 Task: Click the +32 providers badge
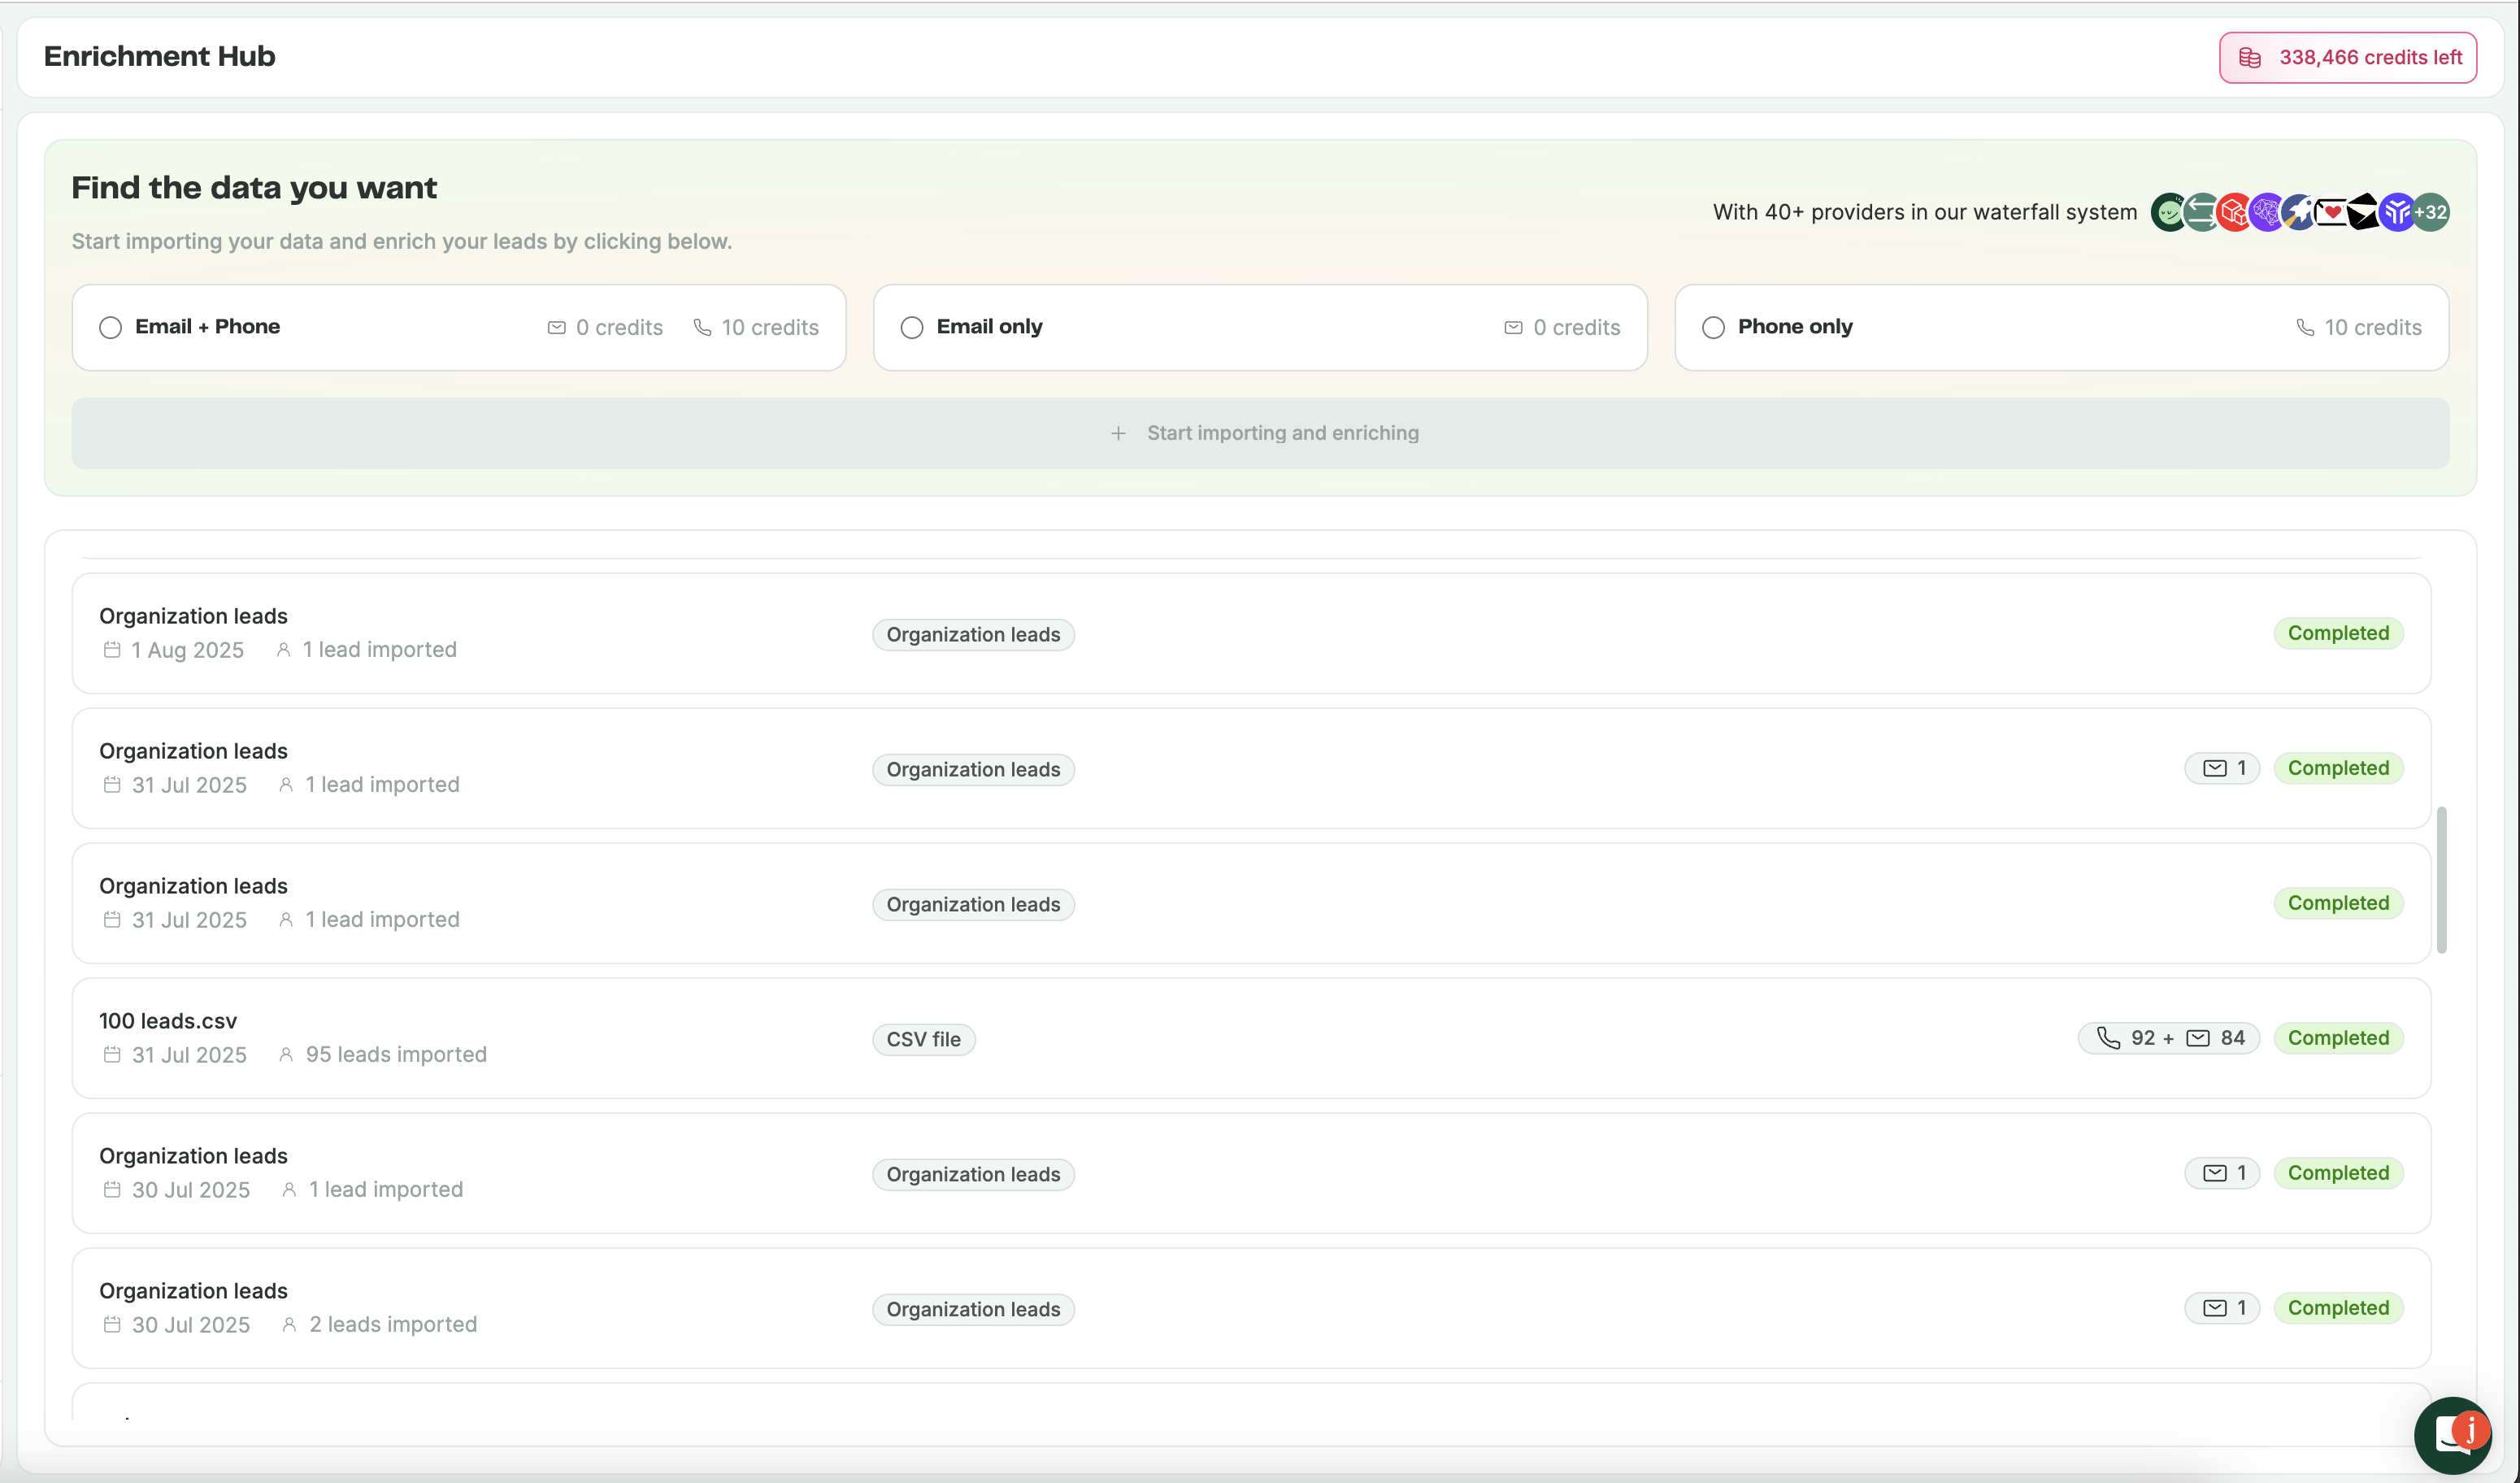pyautogui.click(x=2431, y=212)
